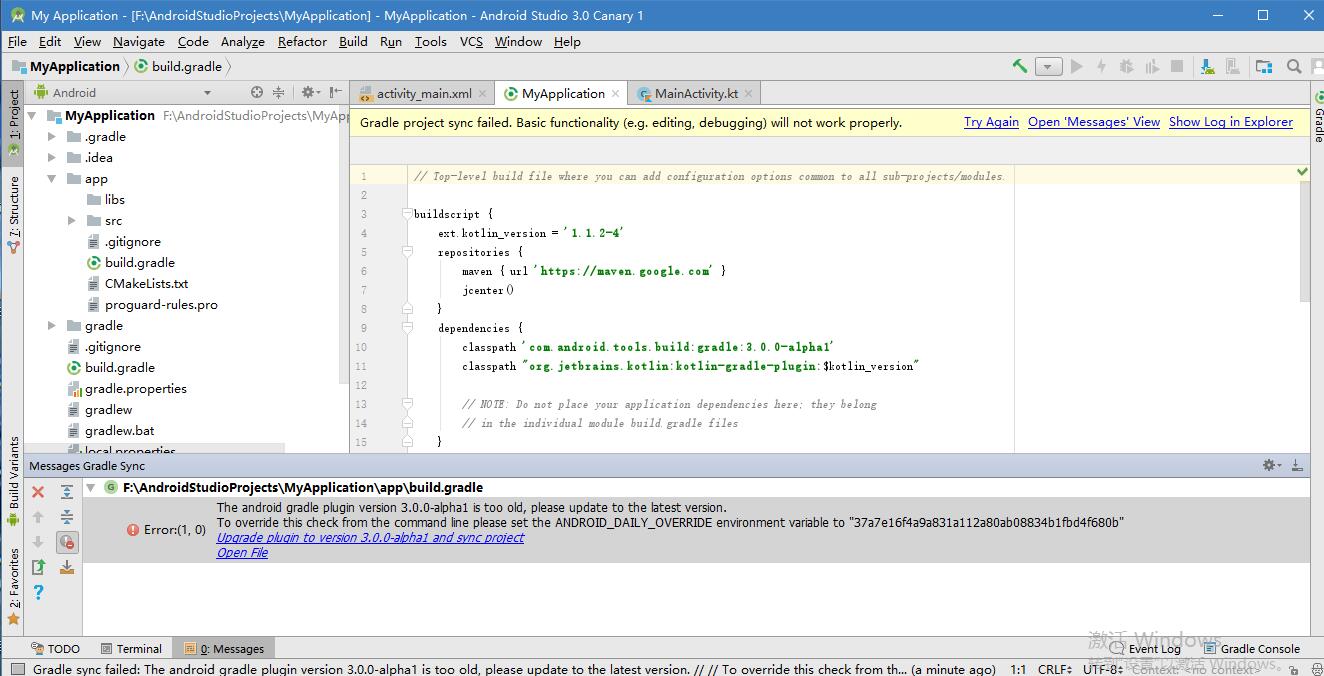Open the Terminal tool window
This screenshot has width=1324, height=676.
pyautogui.click(x=130, y=648)
